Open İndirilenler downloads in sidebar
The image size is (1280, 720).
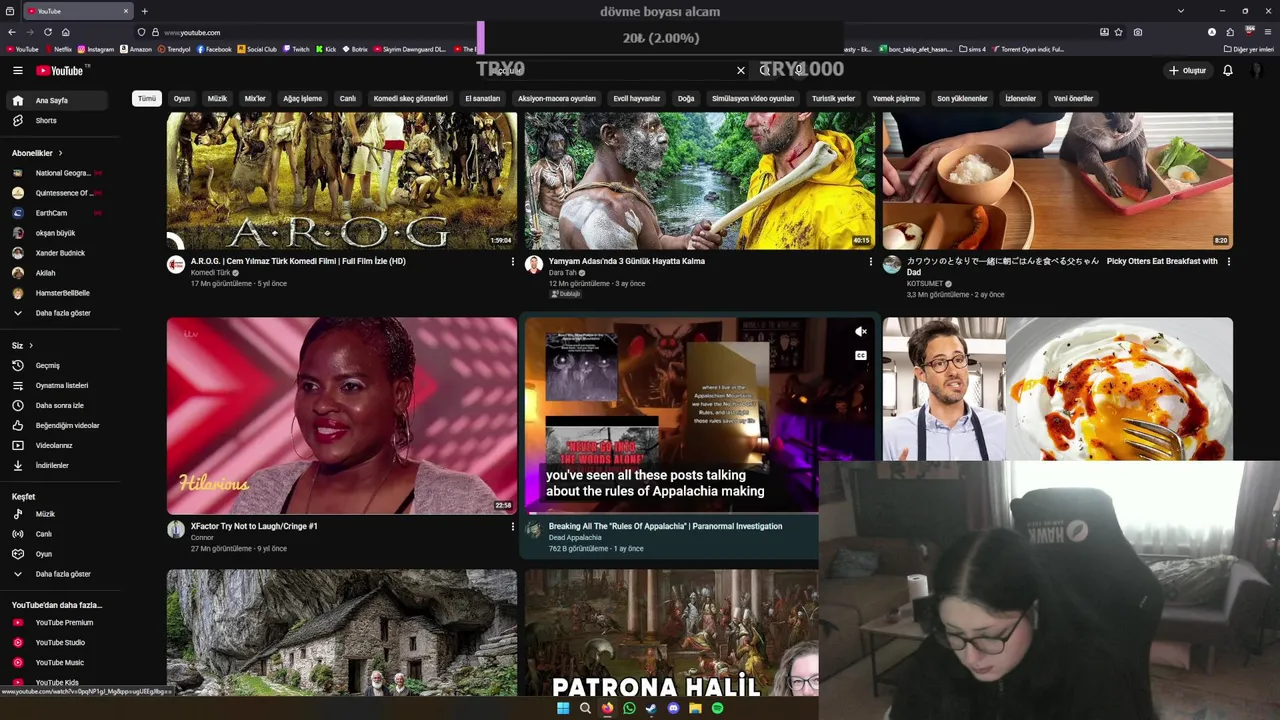tap(58, 465)
